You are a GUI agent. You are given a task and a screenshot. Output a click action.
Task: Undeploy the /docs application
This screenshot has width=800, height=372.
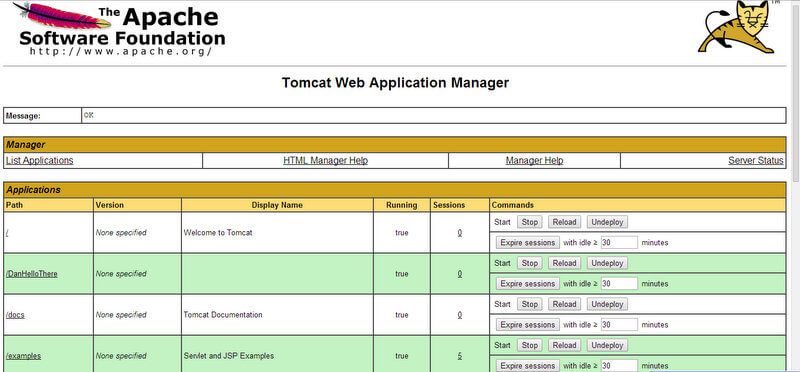(x=607, y=304)
